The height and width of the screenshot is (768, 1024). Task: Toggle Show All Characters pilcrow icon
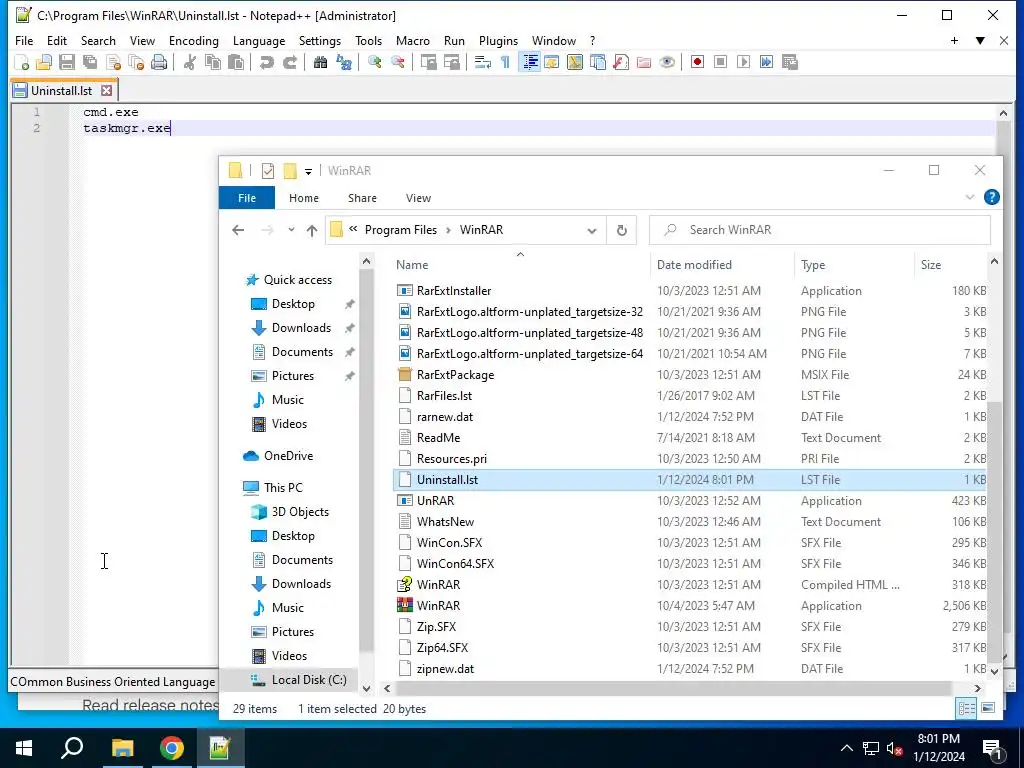point(505,62)
